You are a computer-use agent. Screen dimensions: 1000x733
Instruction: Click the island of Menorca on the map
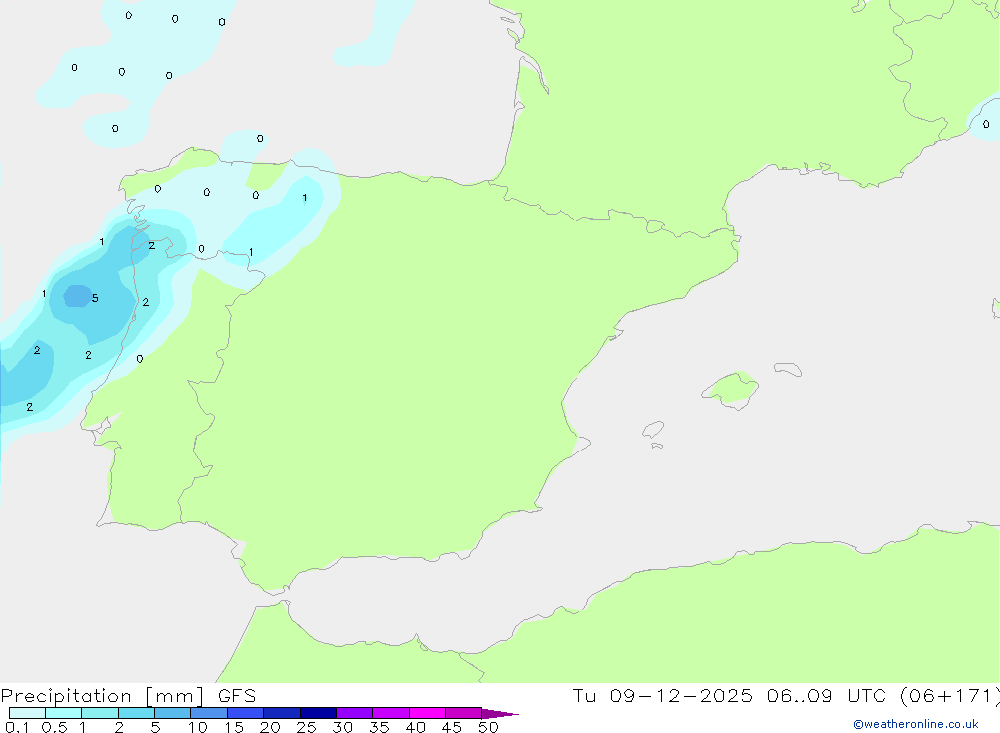point(788,369)
